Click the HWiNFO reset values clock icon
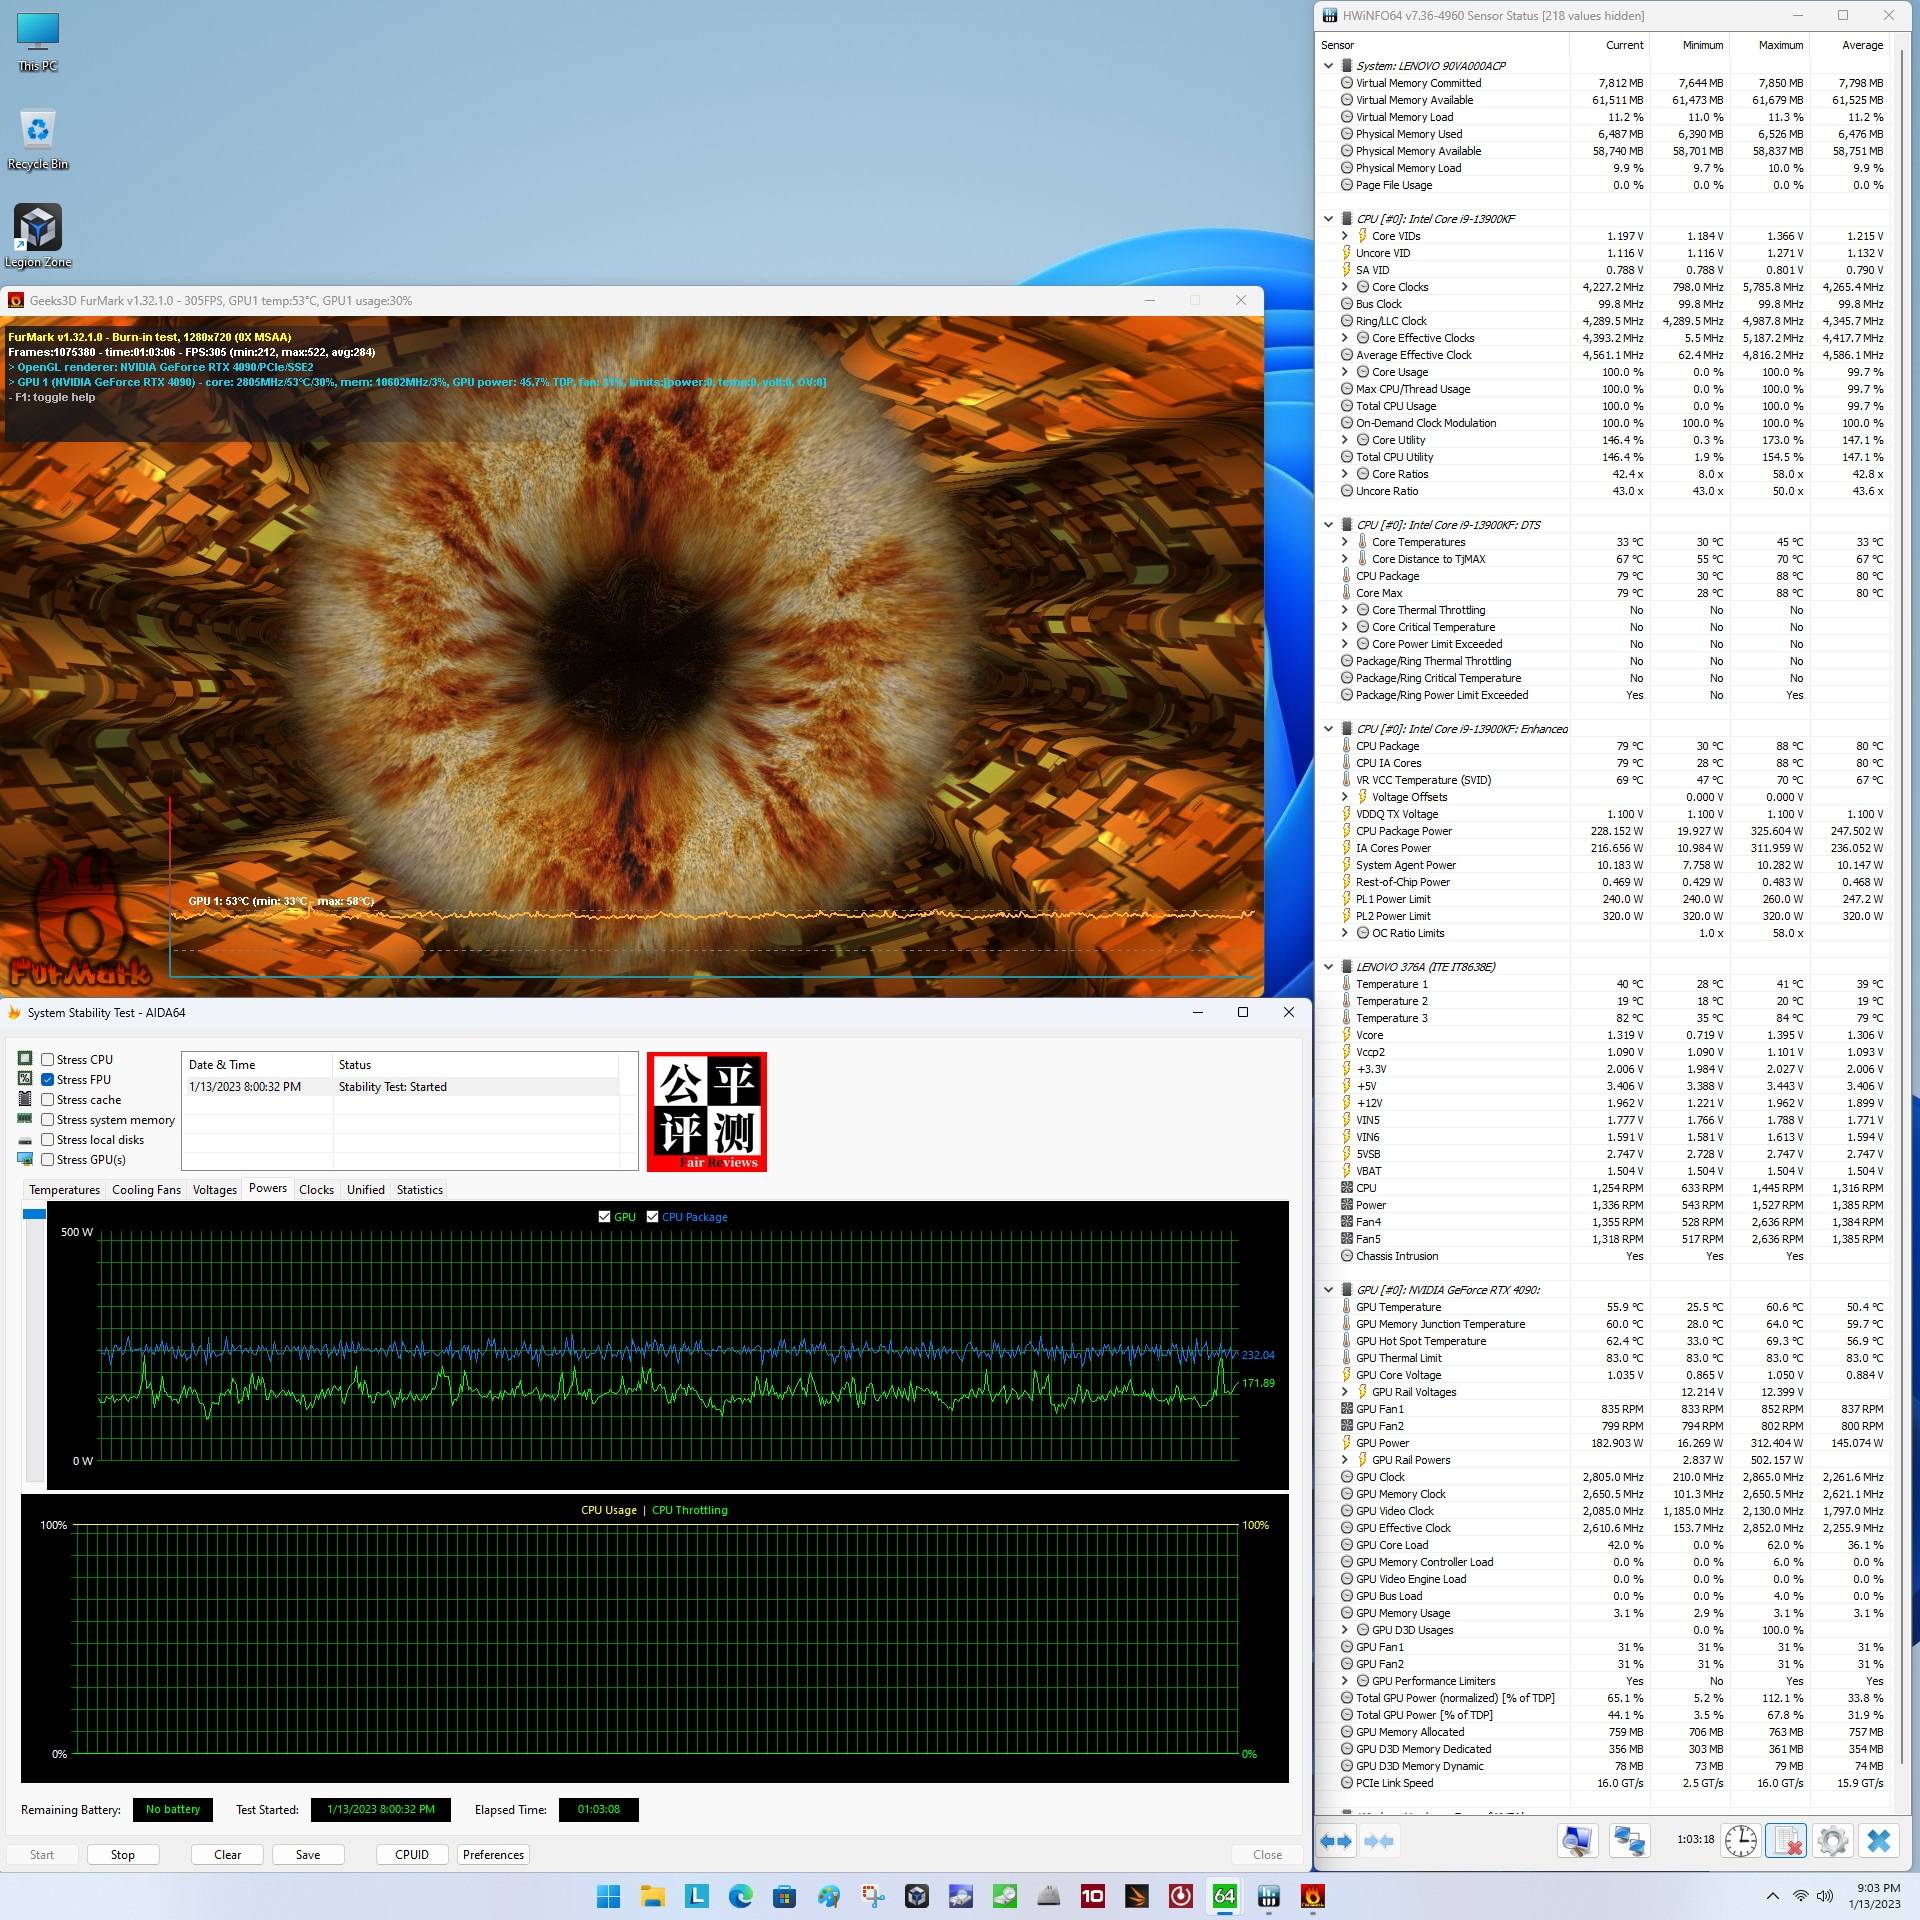 [x=1740, y=1840]
